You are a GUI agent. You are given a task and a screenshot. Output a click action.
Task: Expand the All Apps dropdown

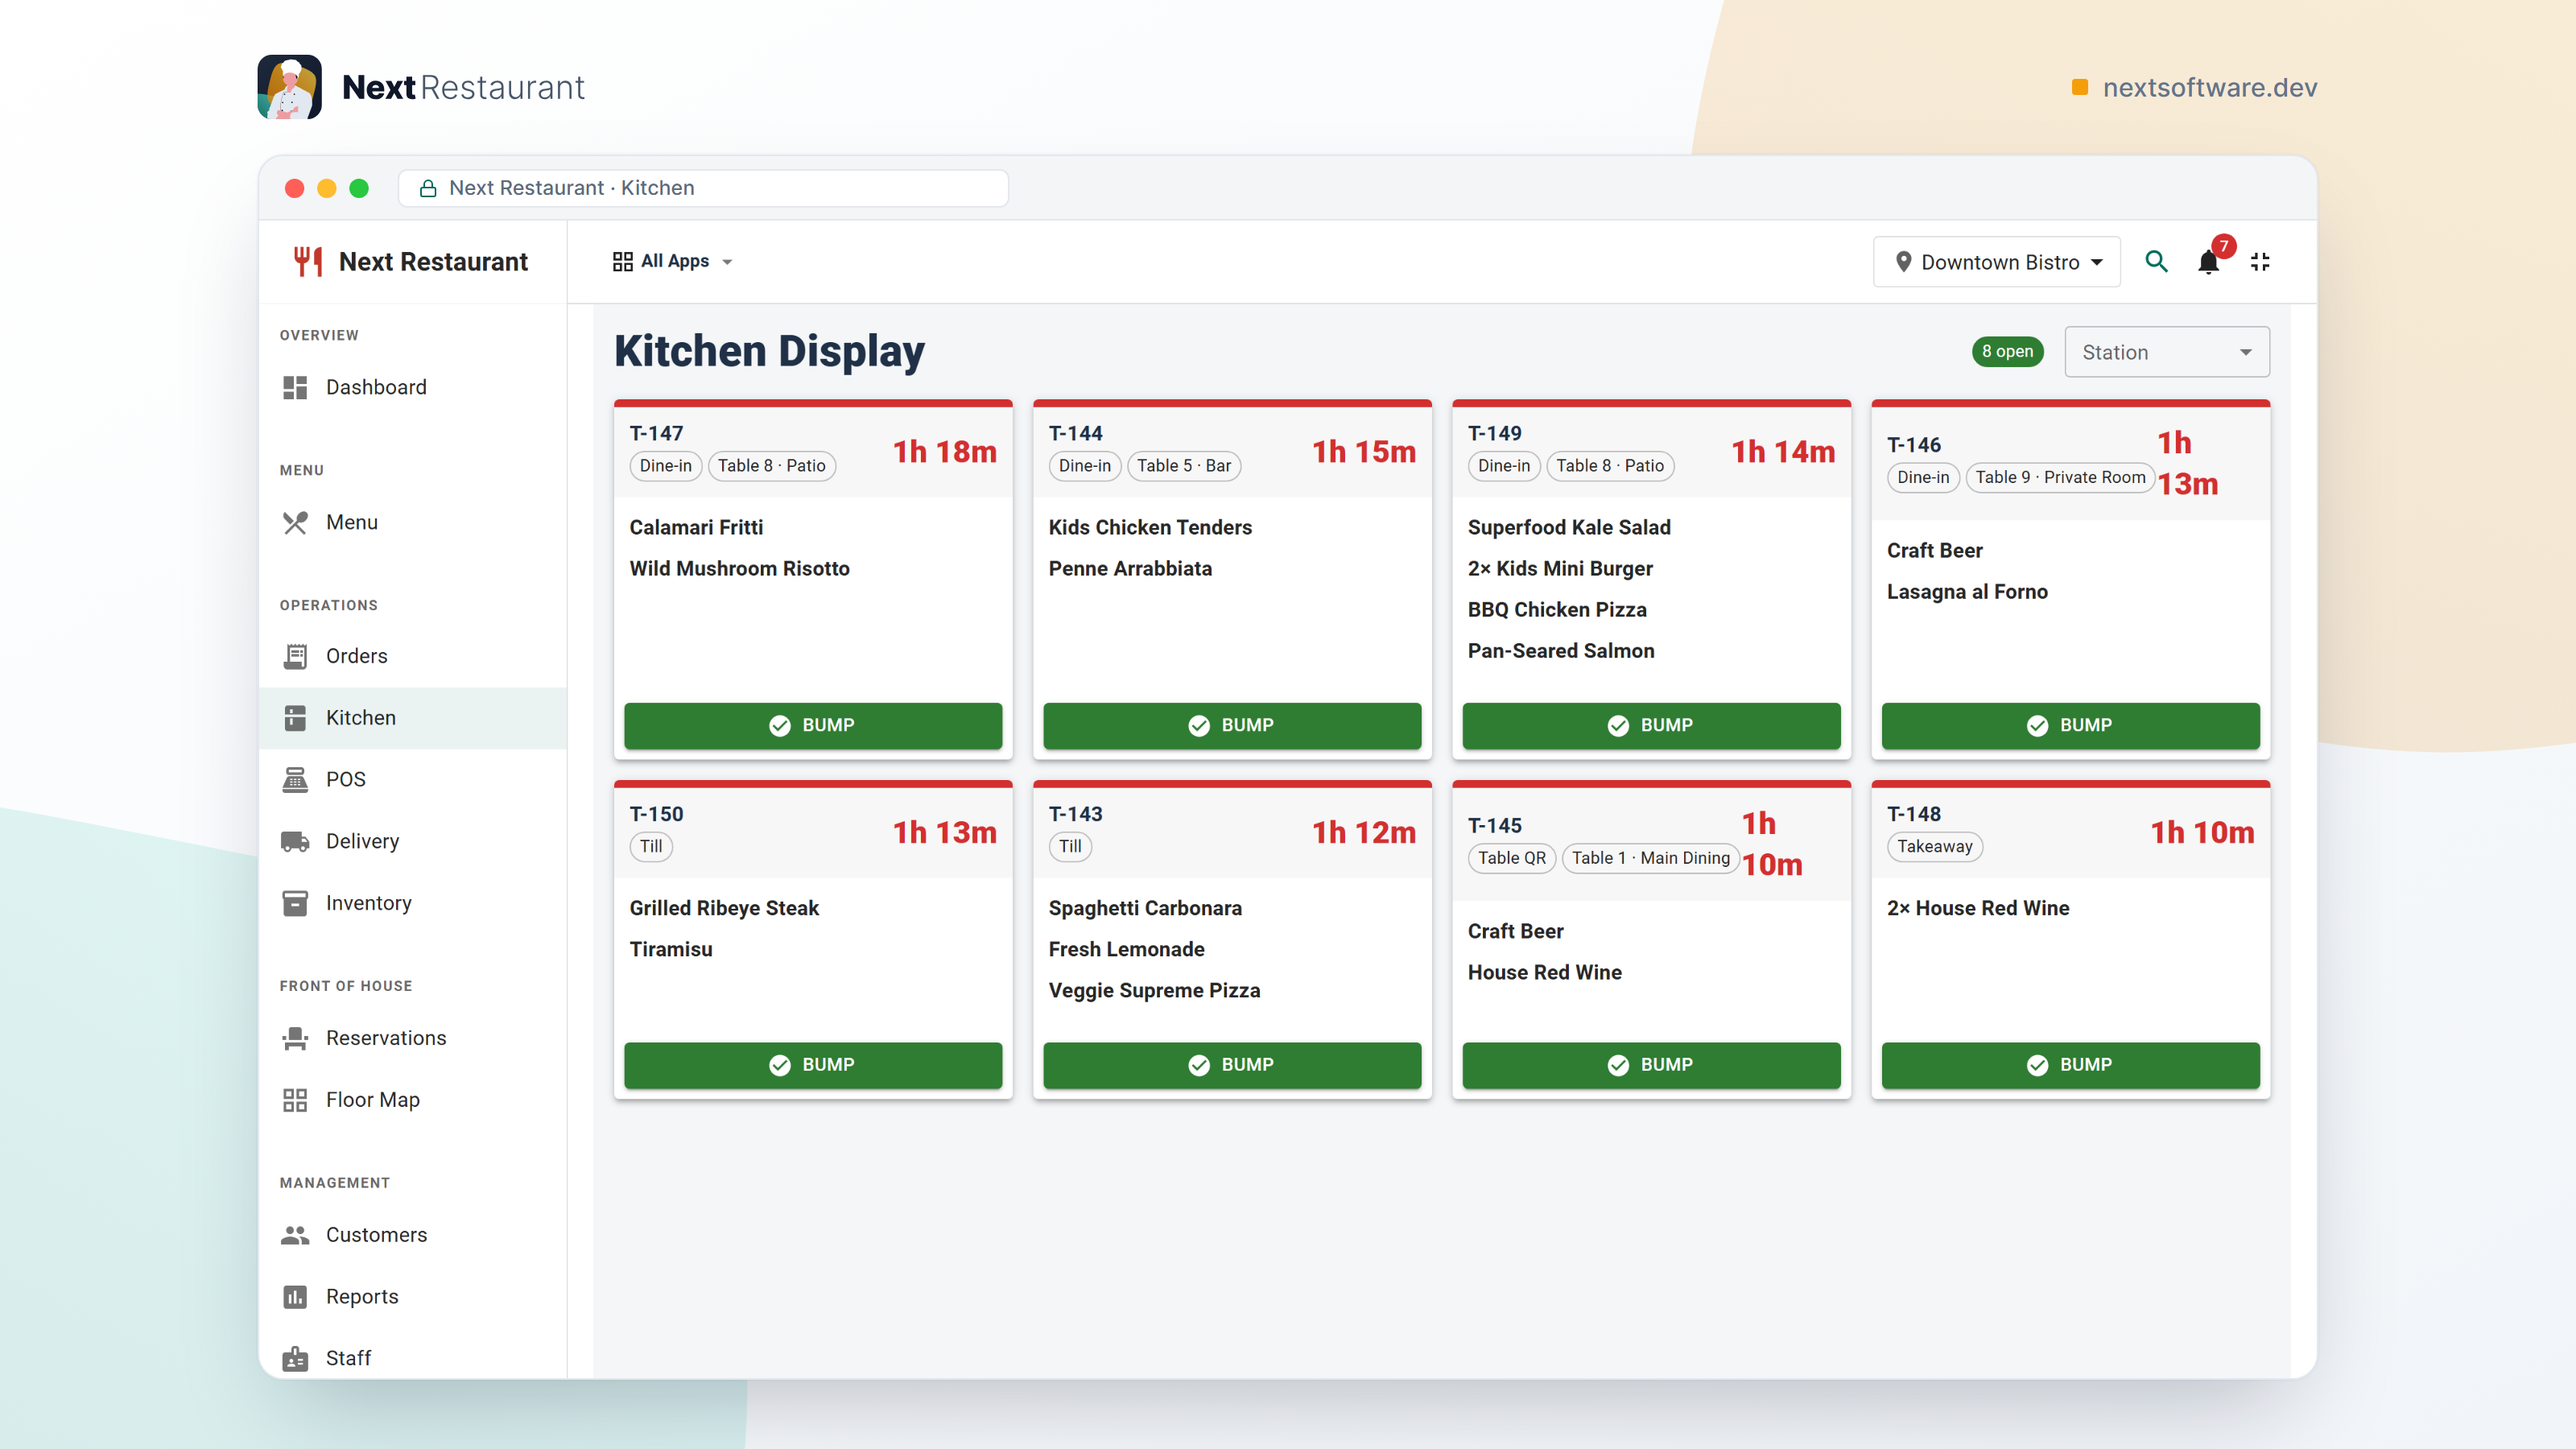(673, 261)
